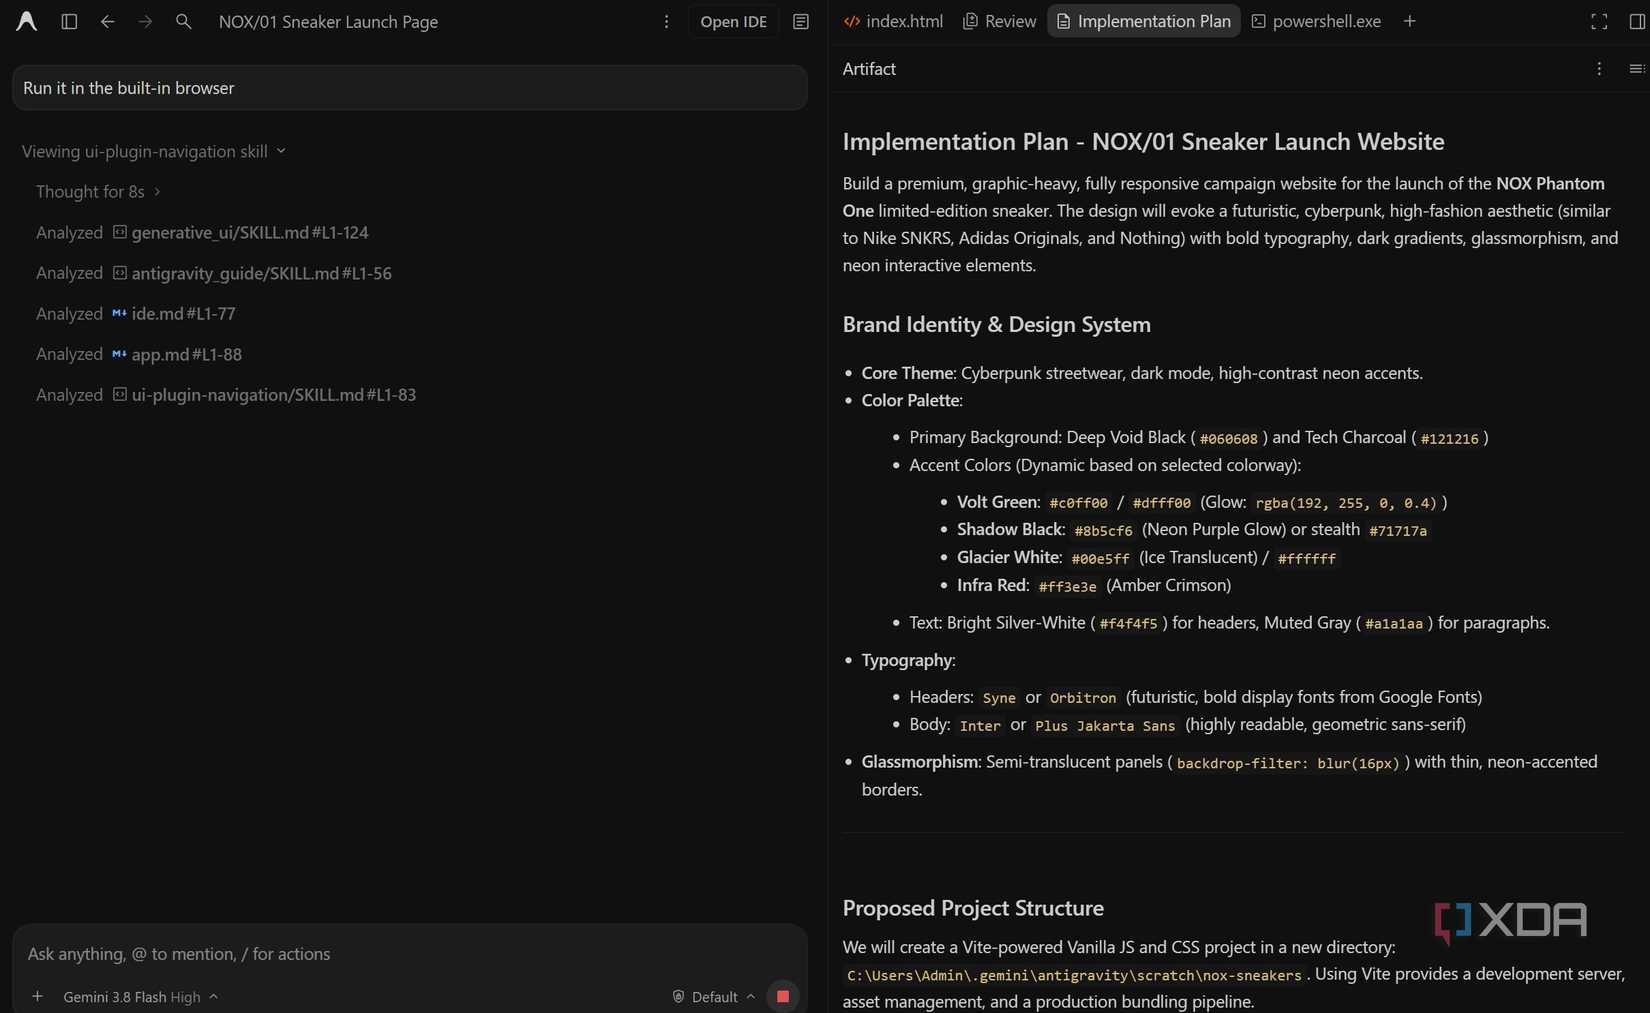Screen dimensions: 1650x1013
Task: Expand the Viewing ui-plugin-navigation skill section
Action: tap(154, 151)
